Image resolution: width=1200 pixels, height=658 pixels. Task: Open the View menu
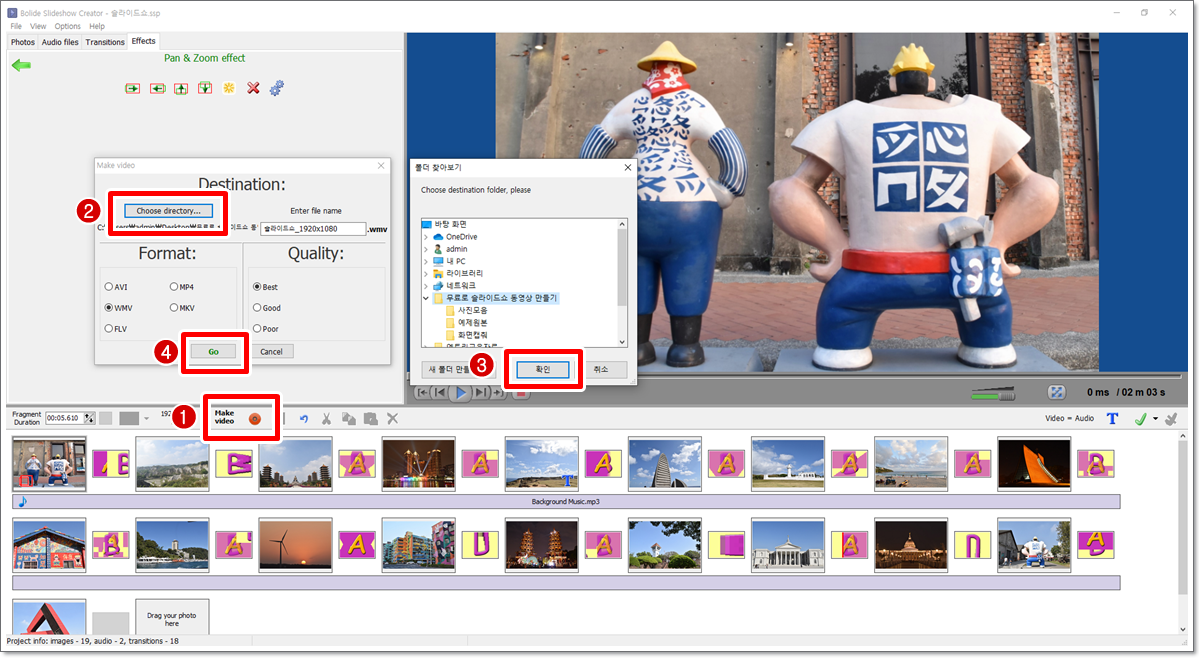tap(38, 26)
